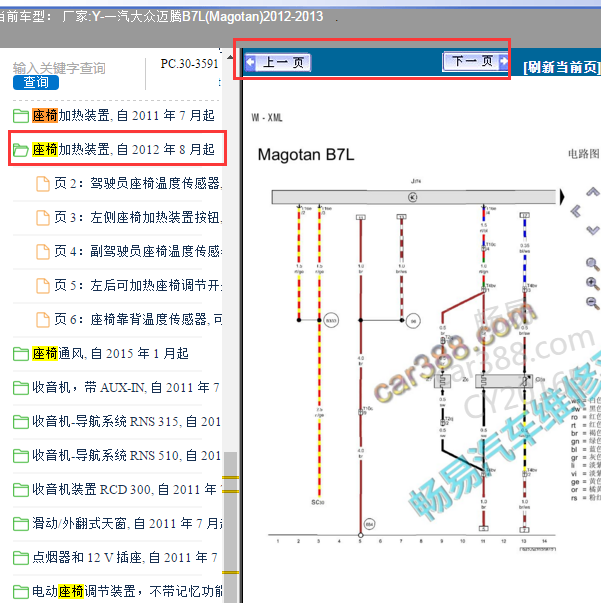Zoom in with the plus magnifier icon
Viewport: 601px width, 603px height.
click(x=592, y=283)
